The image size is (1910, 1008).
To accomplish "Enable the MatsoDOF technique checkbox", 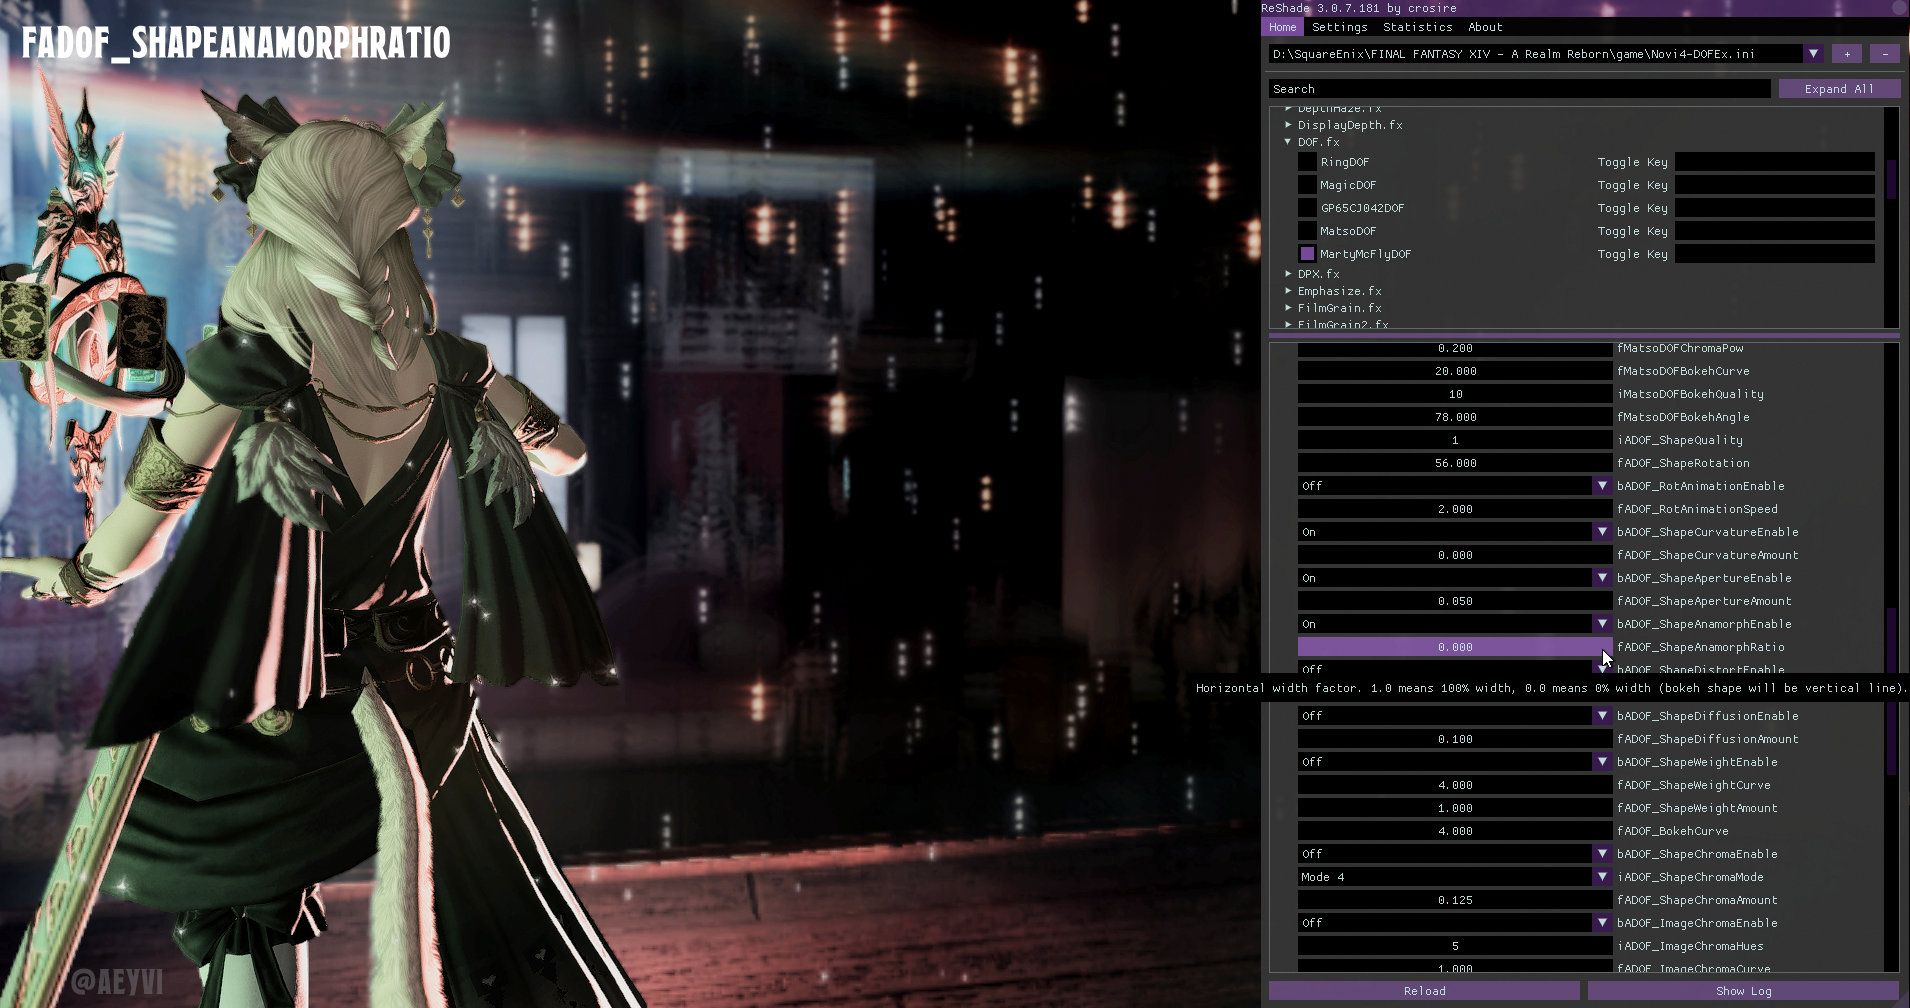I will [1307, 231].
